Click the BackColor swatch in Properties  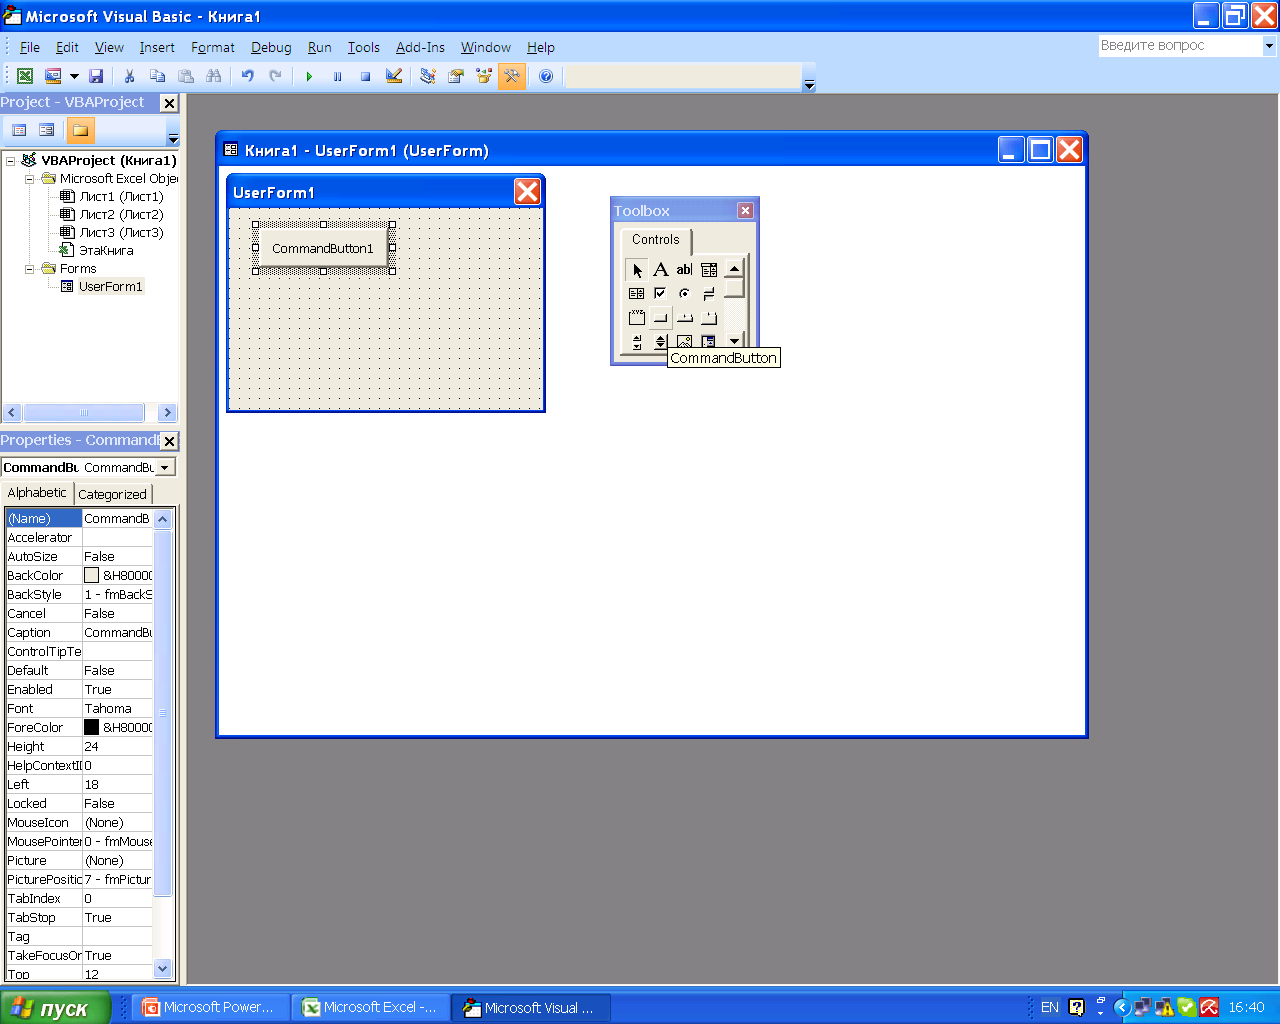tap(91, 575)
